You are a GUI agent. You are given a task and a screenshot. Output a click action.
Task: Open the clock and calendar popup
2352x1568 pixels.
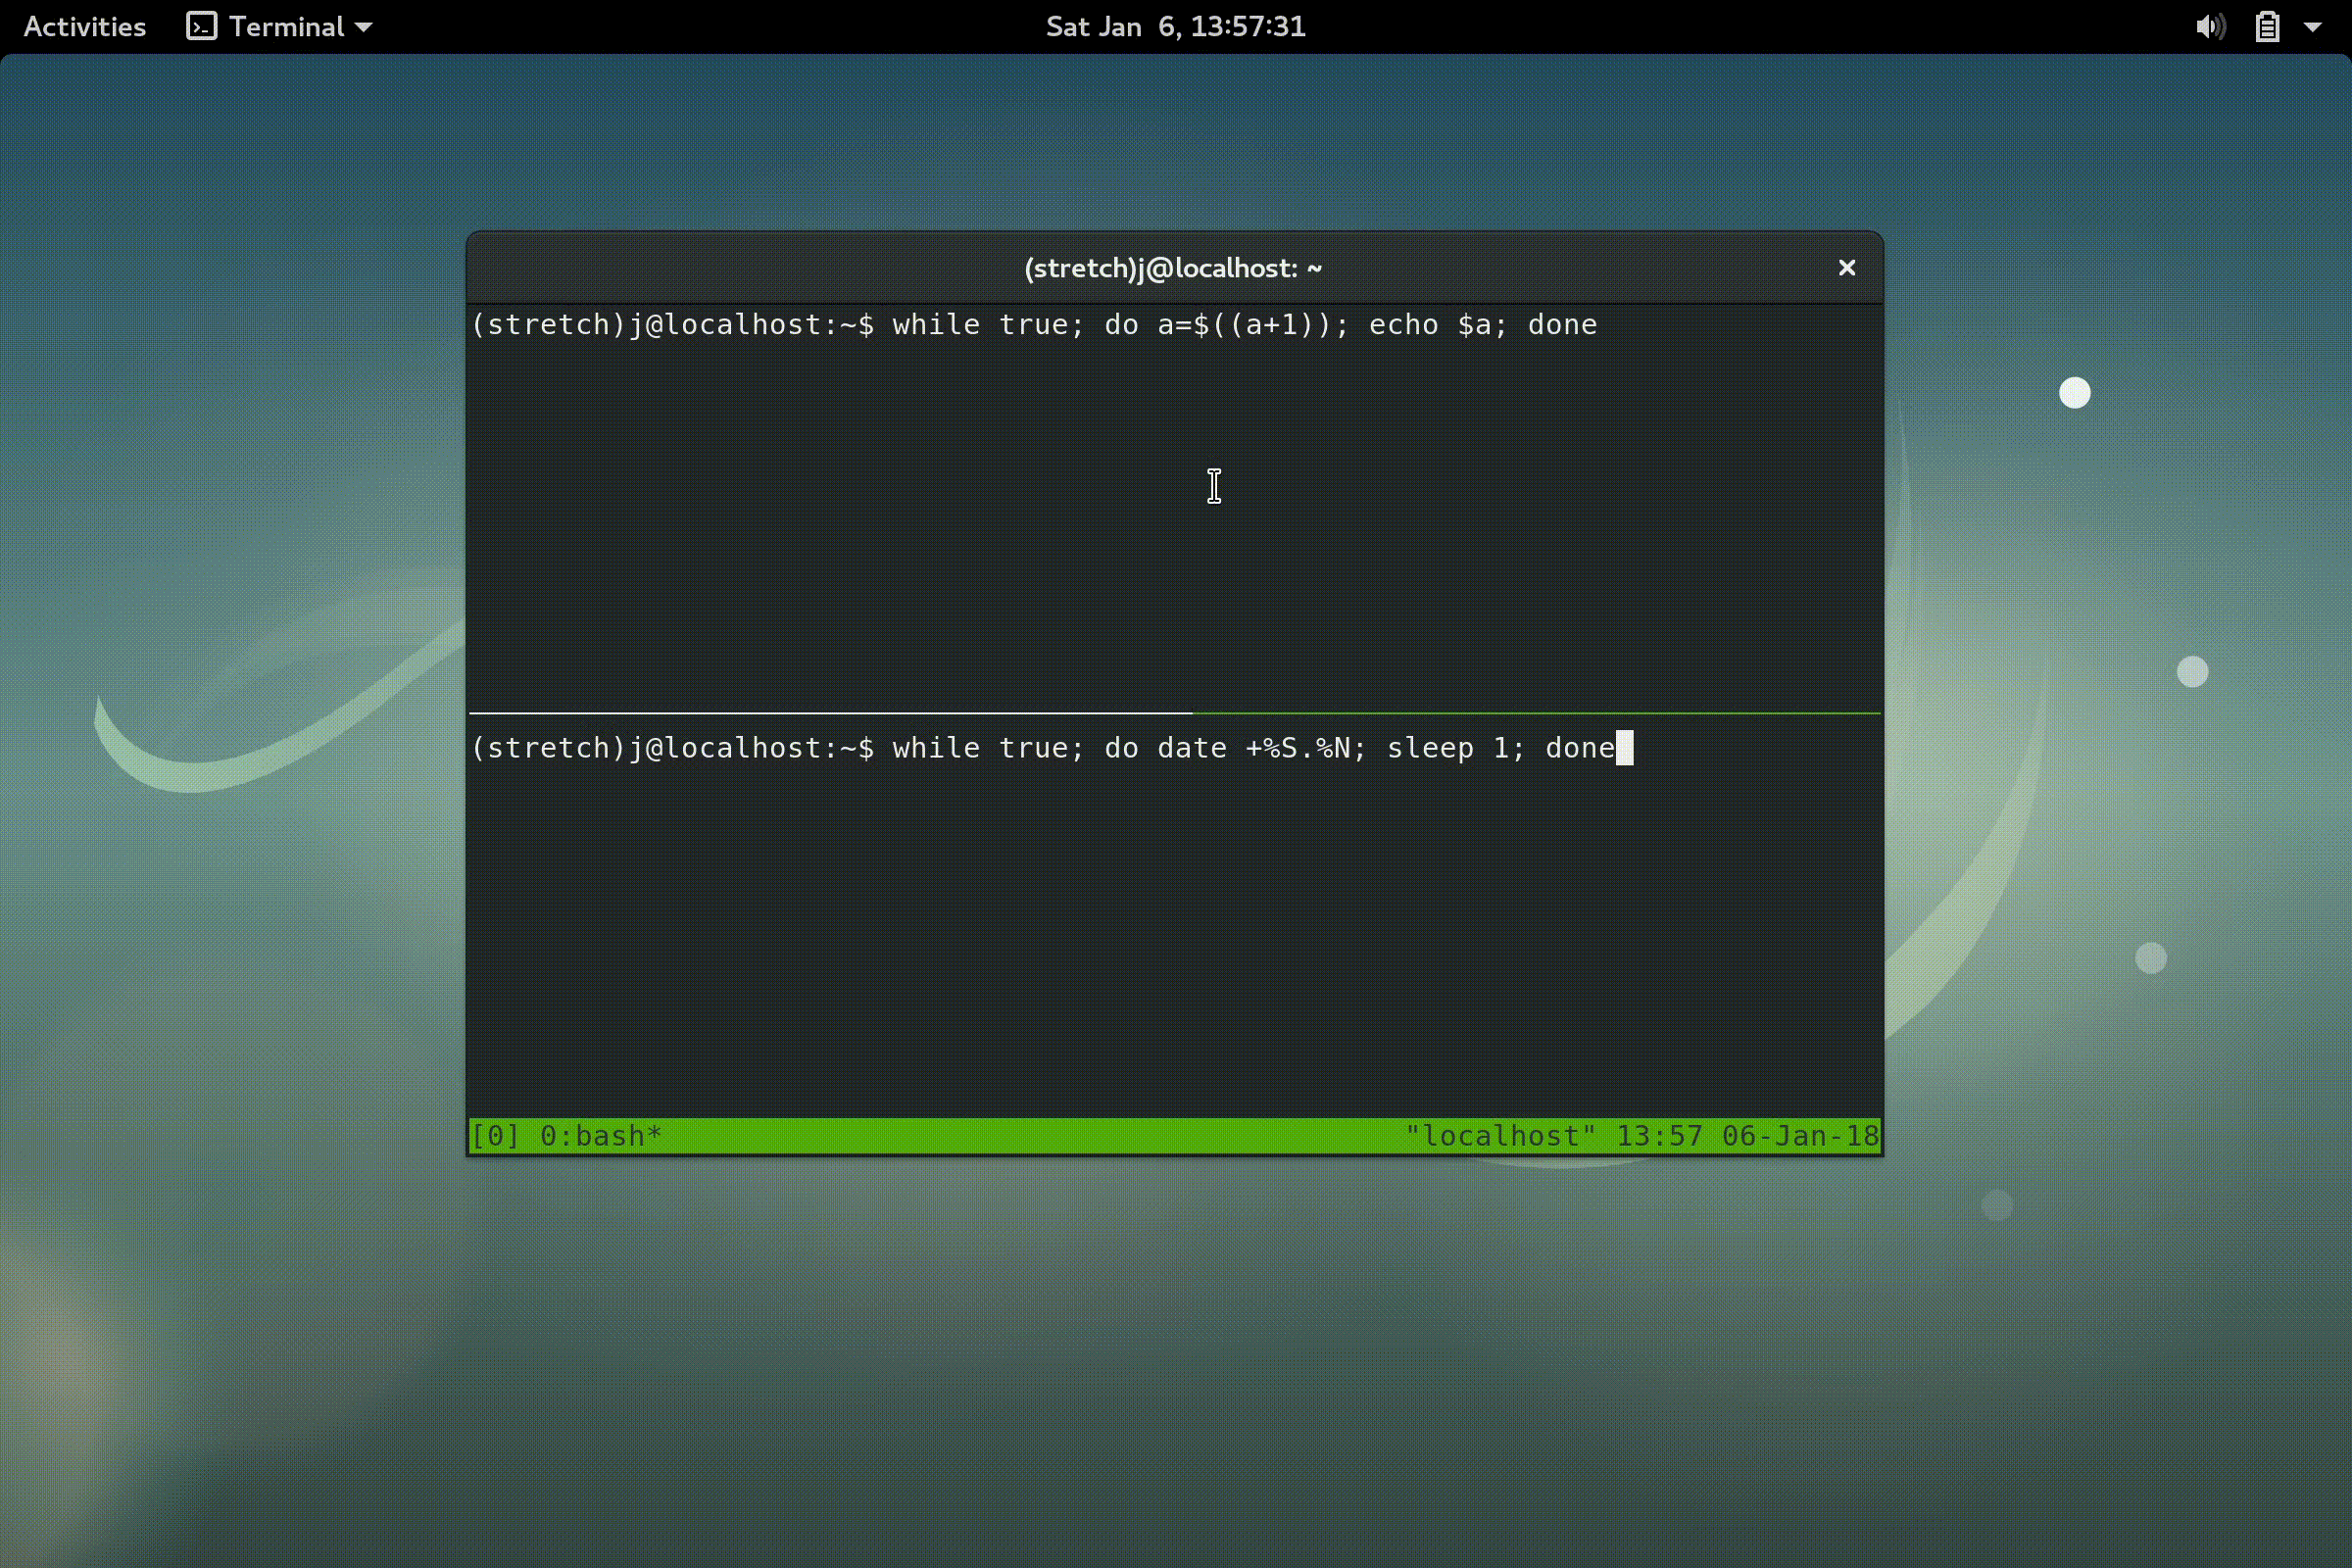(1175, 26)
